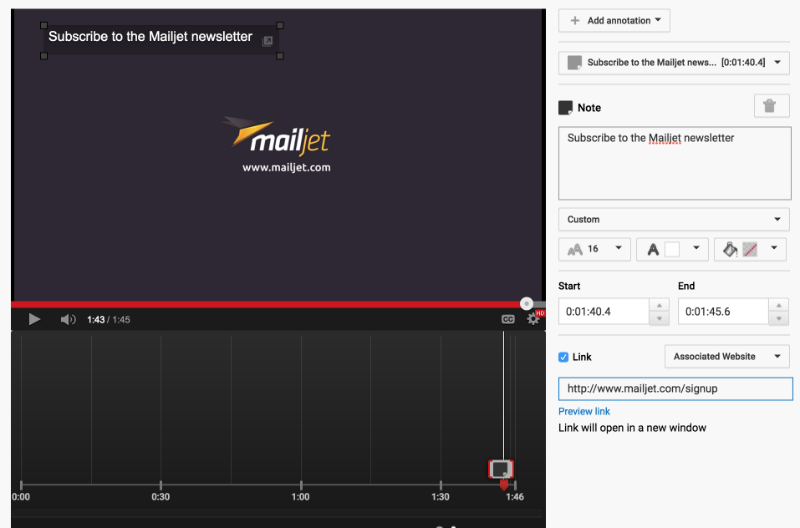
Task: Mute the video volume
Action: pos(68,319)
